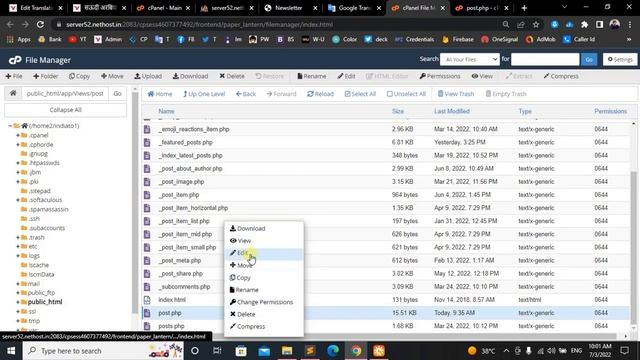
Task: Expand the .cpanel folder
Action: coord(18,135)
